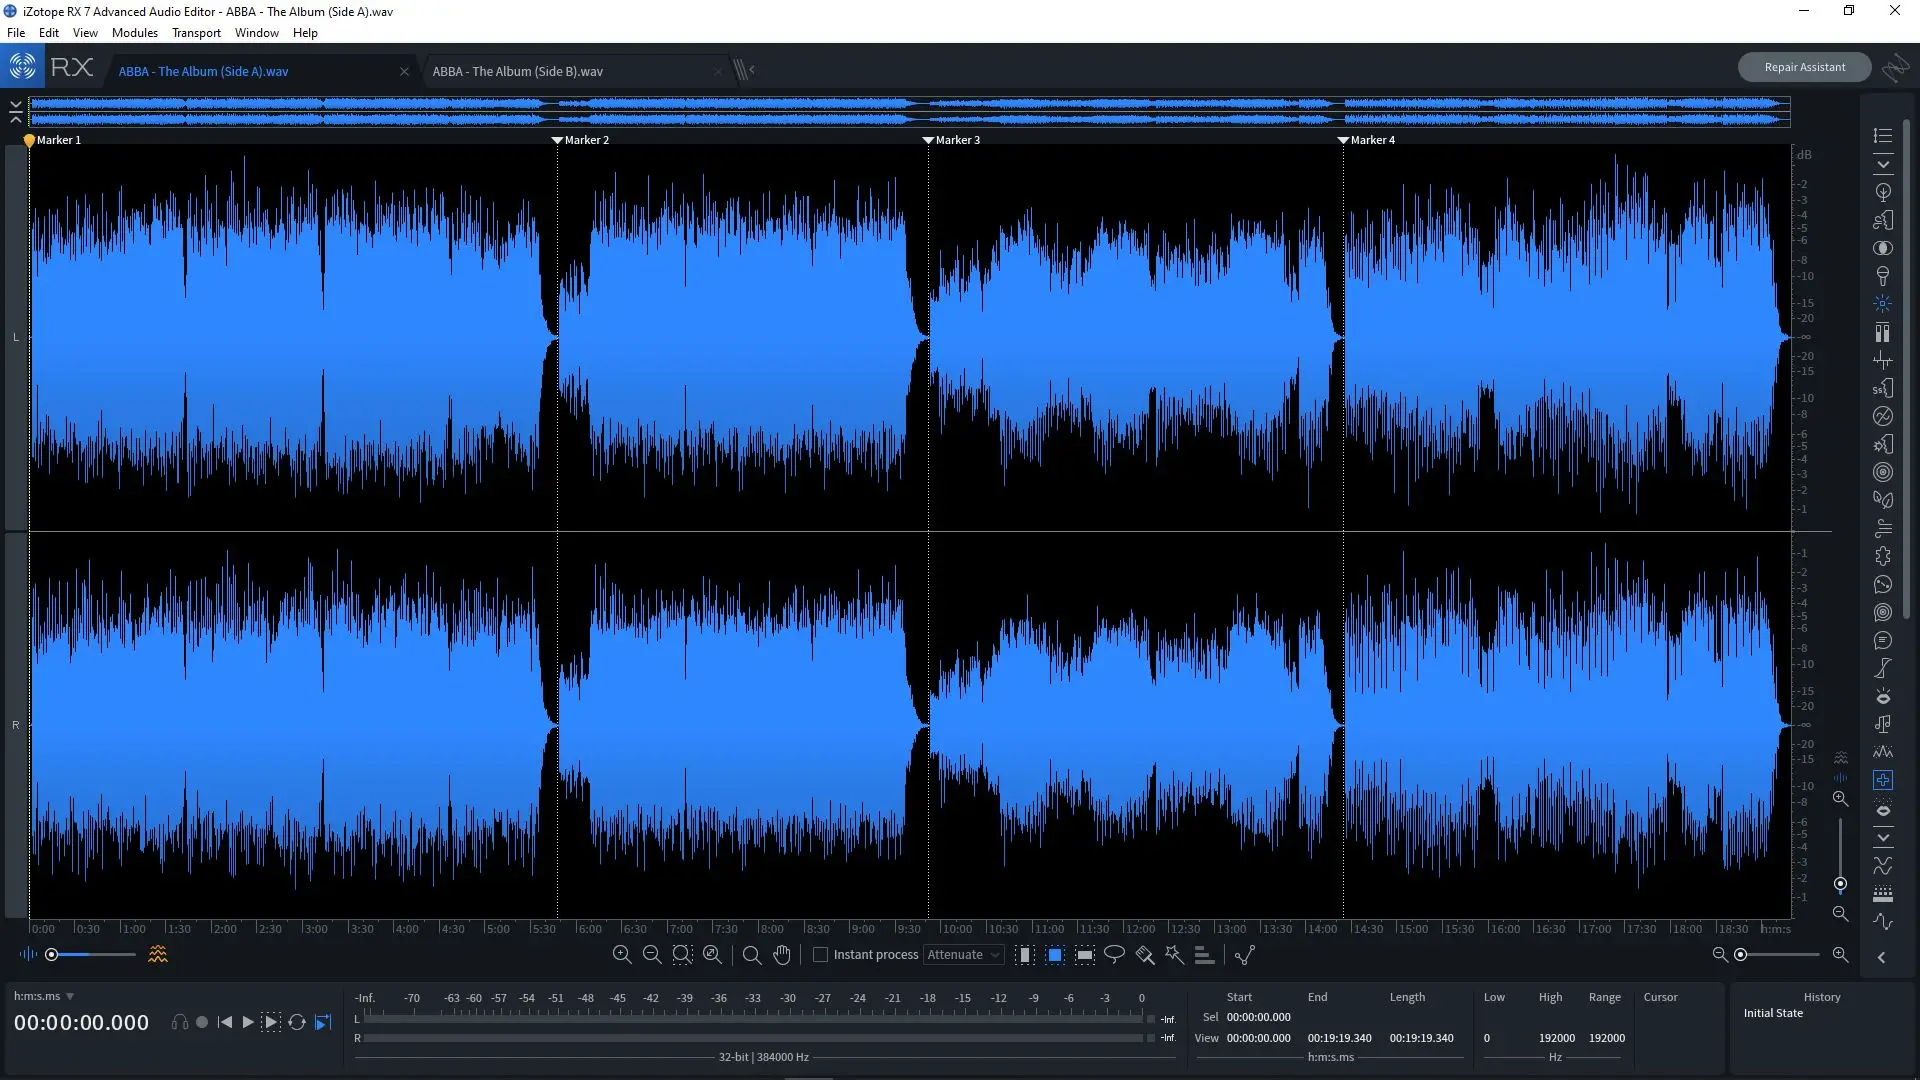
Task: Open the De-ess module
Action: (1883, 388)
